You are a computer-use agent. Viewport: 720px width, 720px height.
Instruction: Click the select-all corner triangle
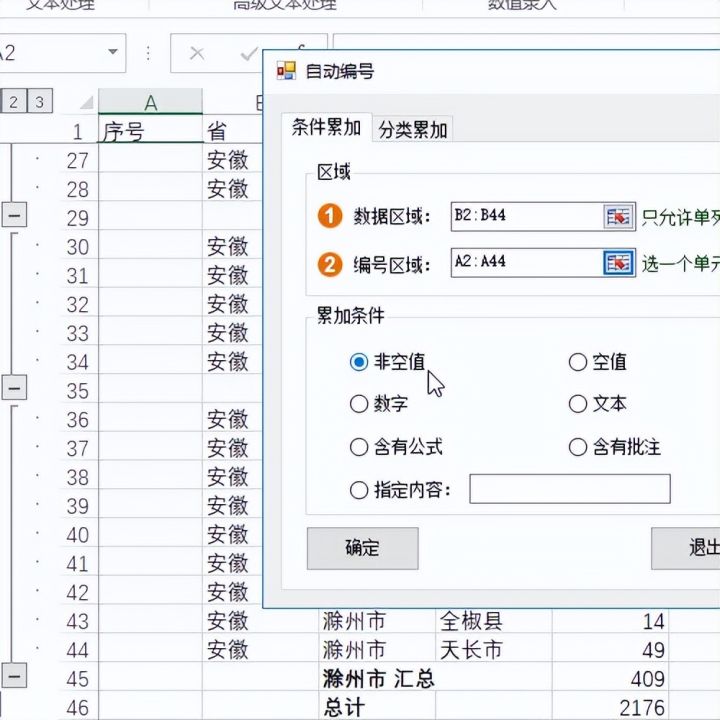click(87, 102)
